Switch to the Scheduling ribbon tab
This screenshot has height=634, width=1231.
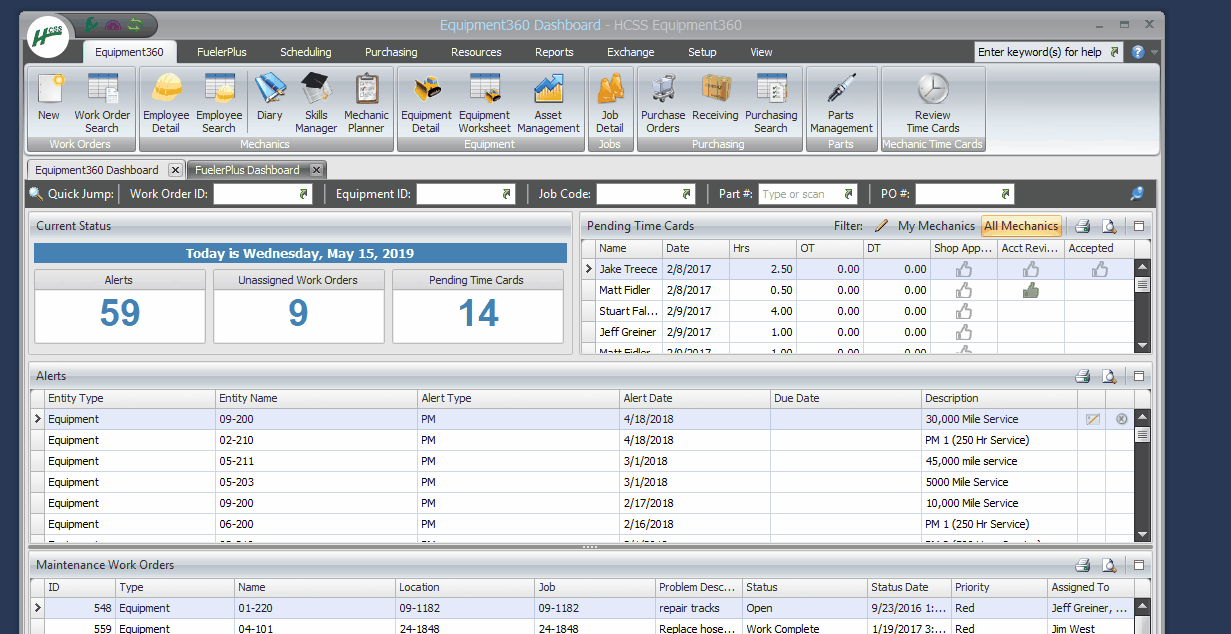(x=305, y=52)
